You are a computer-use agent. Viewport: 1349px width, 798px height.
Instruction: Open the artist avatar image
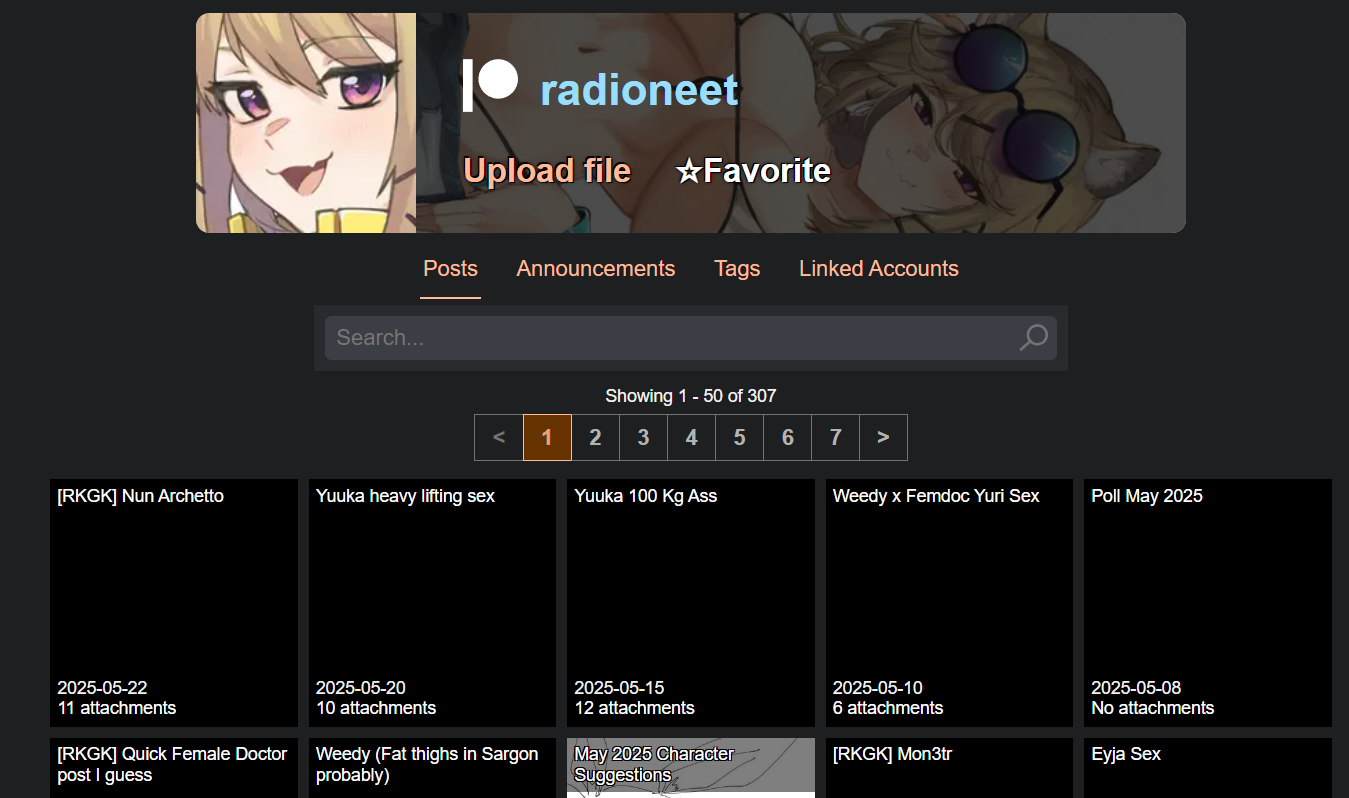[306, 123]
